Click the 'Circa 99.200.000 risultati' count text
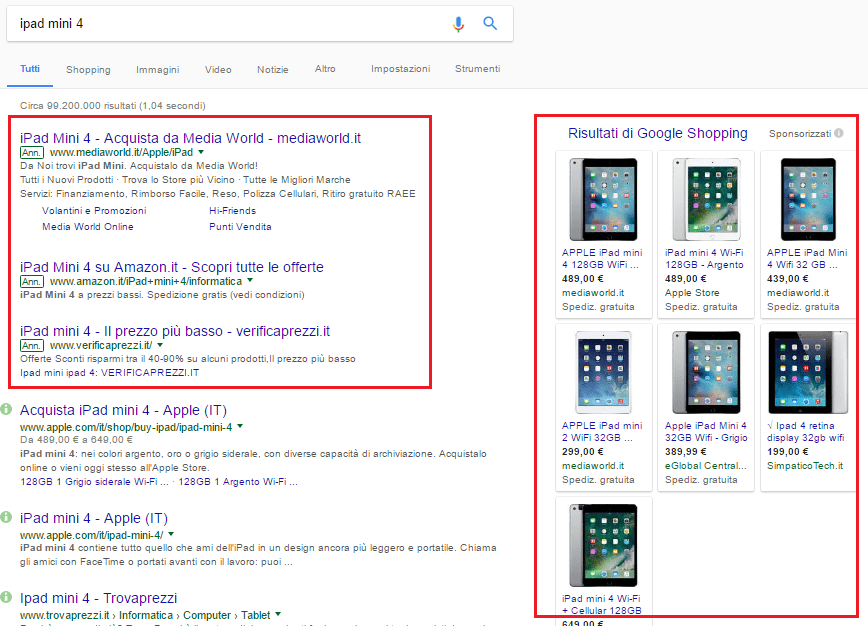The width and height of the screenshot is (868, 626). click(x=113, y=106)
